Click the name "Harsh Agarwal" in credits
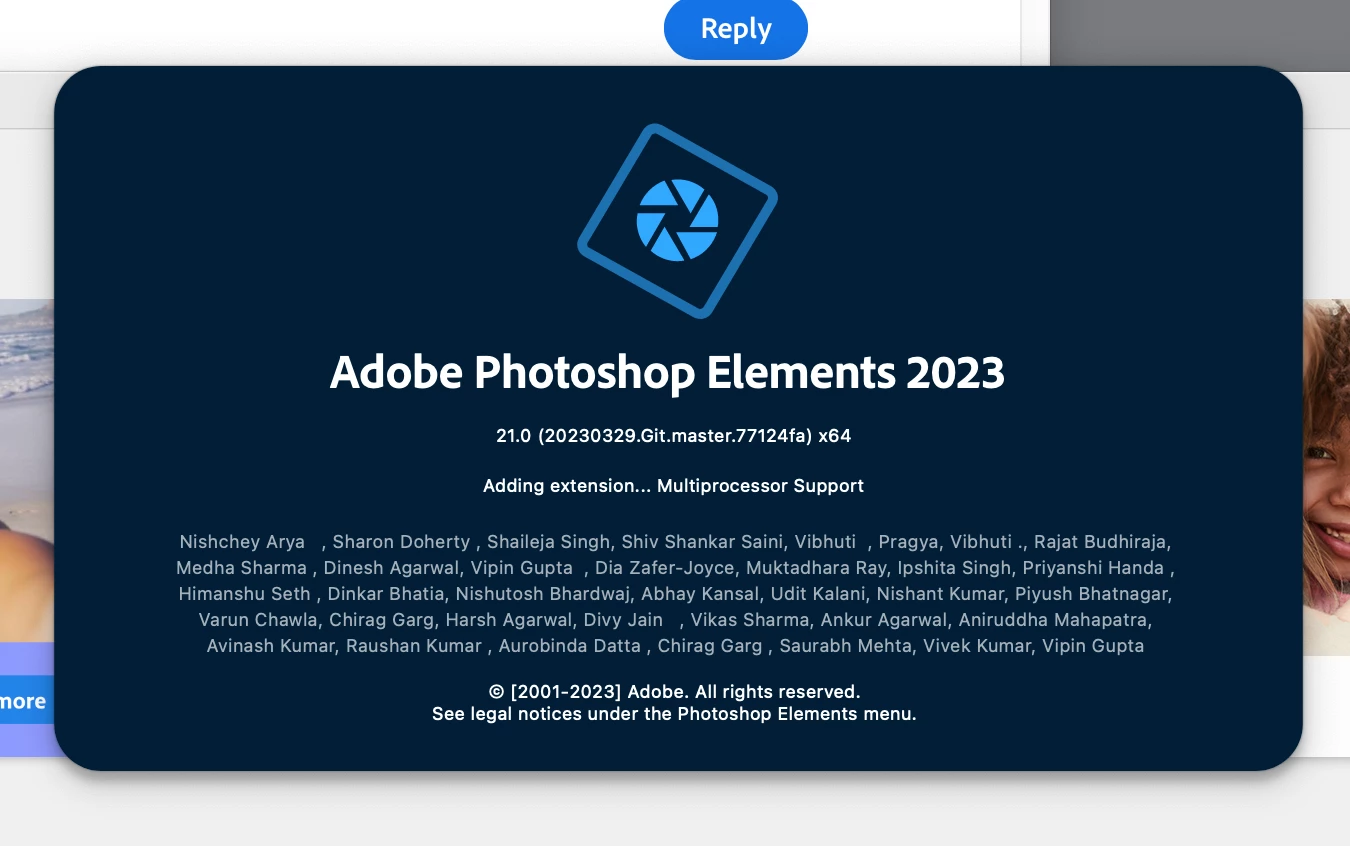 509,620
